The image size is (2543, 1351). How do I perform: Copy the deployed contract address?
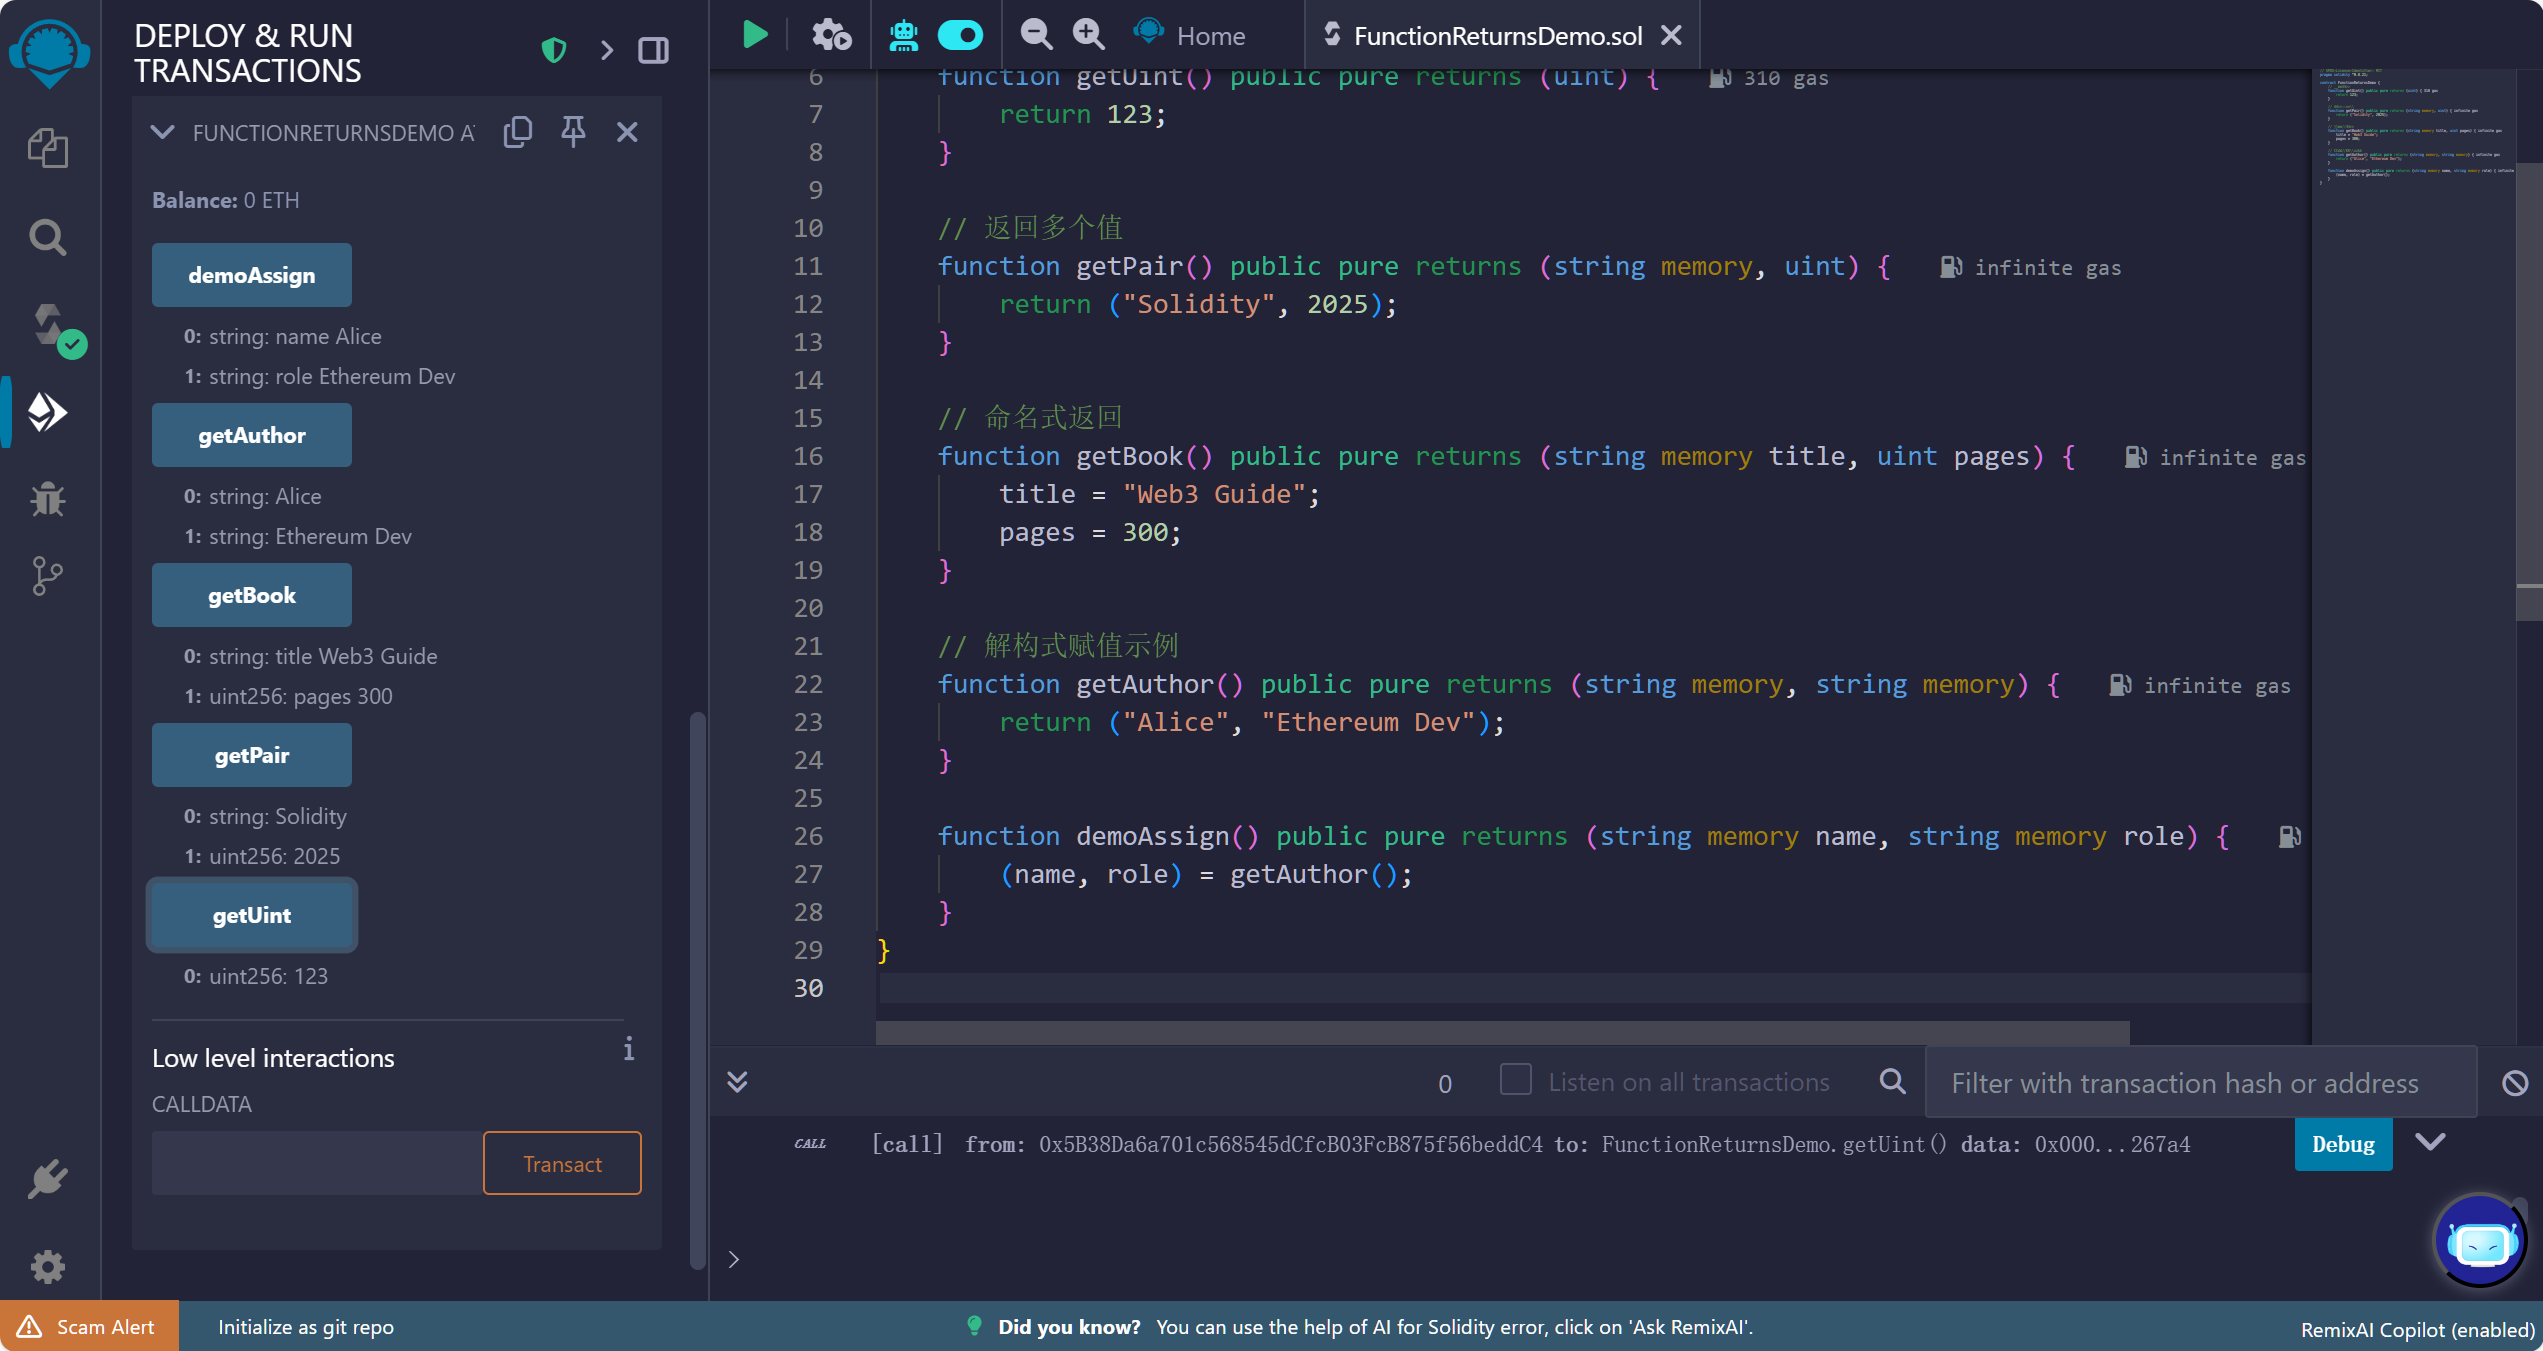pos(518,131)
